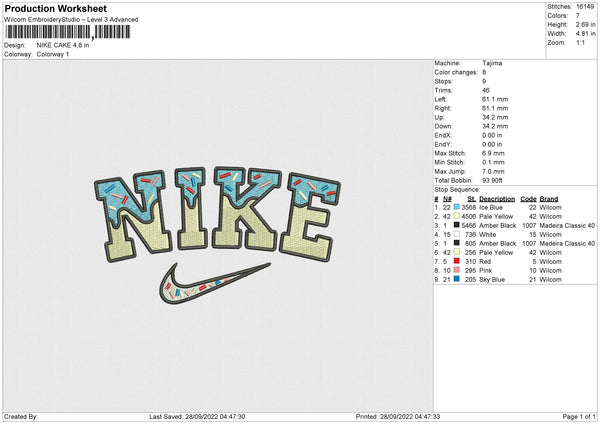Click the swoosh logo in the design preview

pyautogui.click(x=215, y=283)
